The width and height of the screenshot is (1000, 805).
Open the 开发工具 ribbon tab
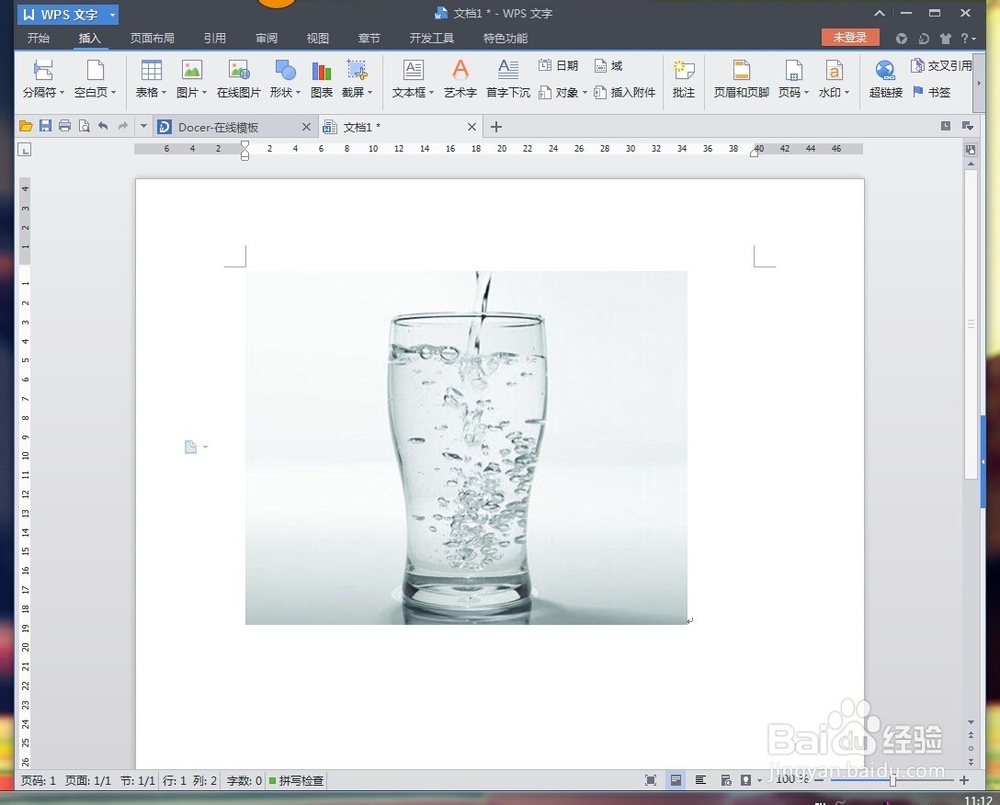(x=431, y=38)
